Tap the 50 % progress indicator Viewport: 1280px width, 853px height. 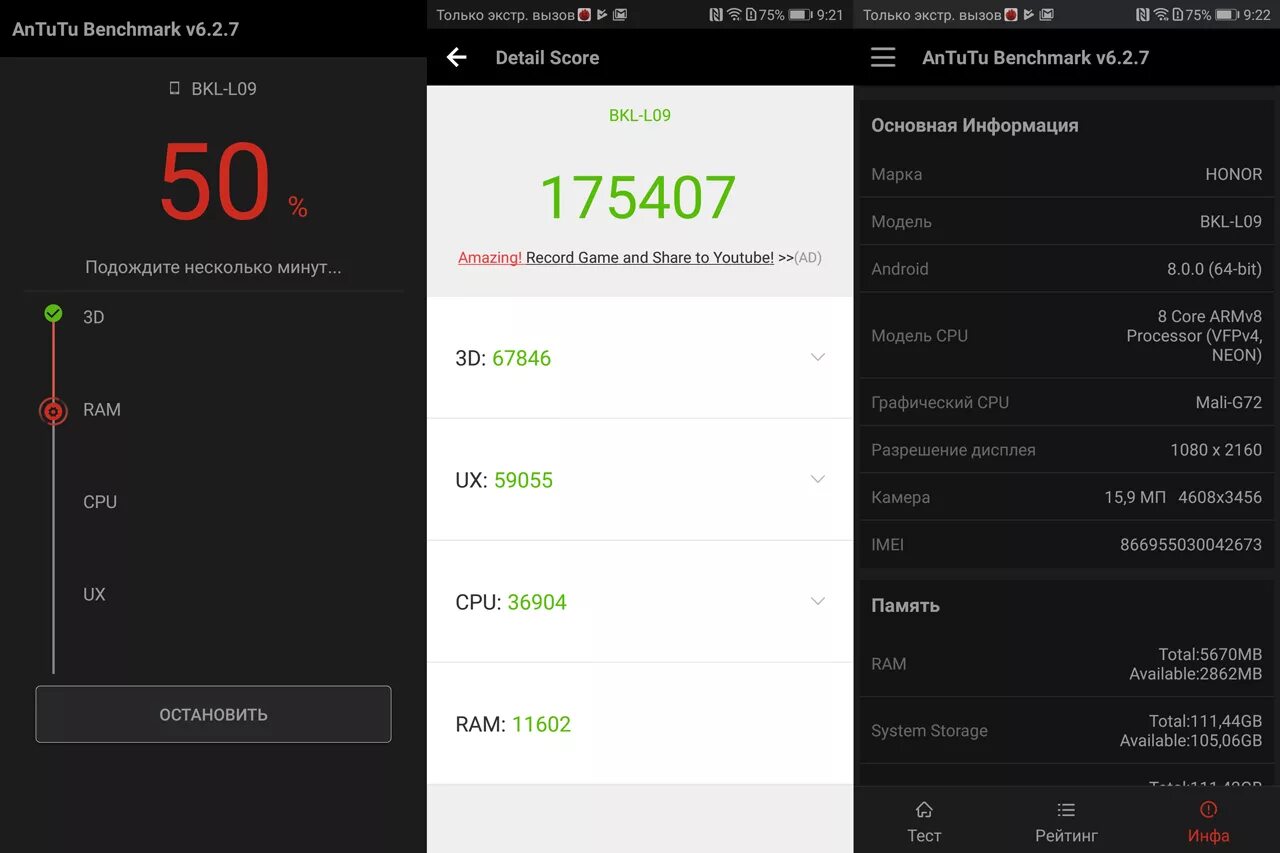coord(233,182)
